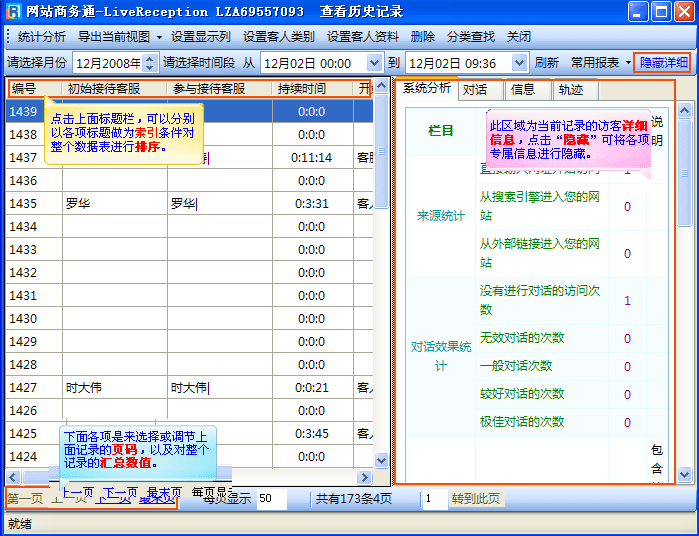Open 统计分析 from the toolbar
The image size is (699, 536).
point(41,36)
